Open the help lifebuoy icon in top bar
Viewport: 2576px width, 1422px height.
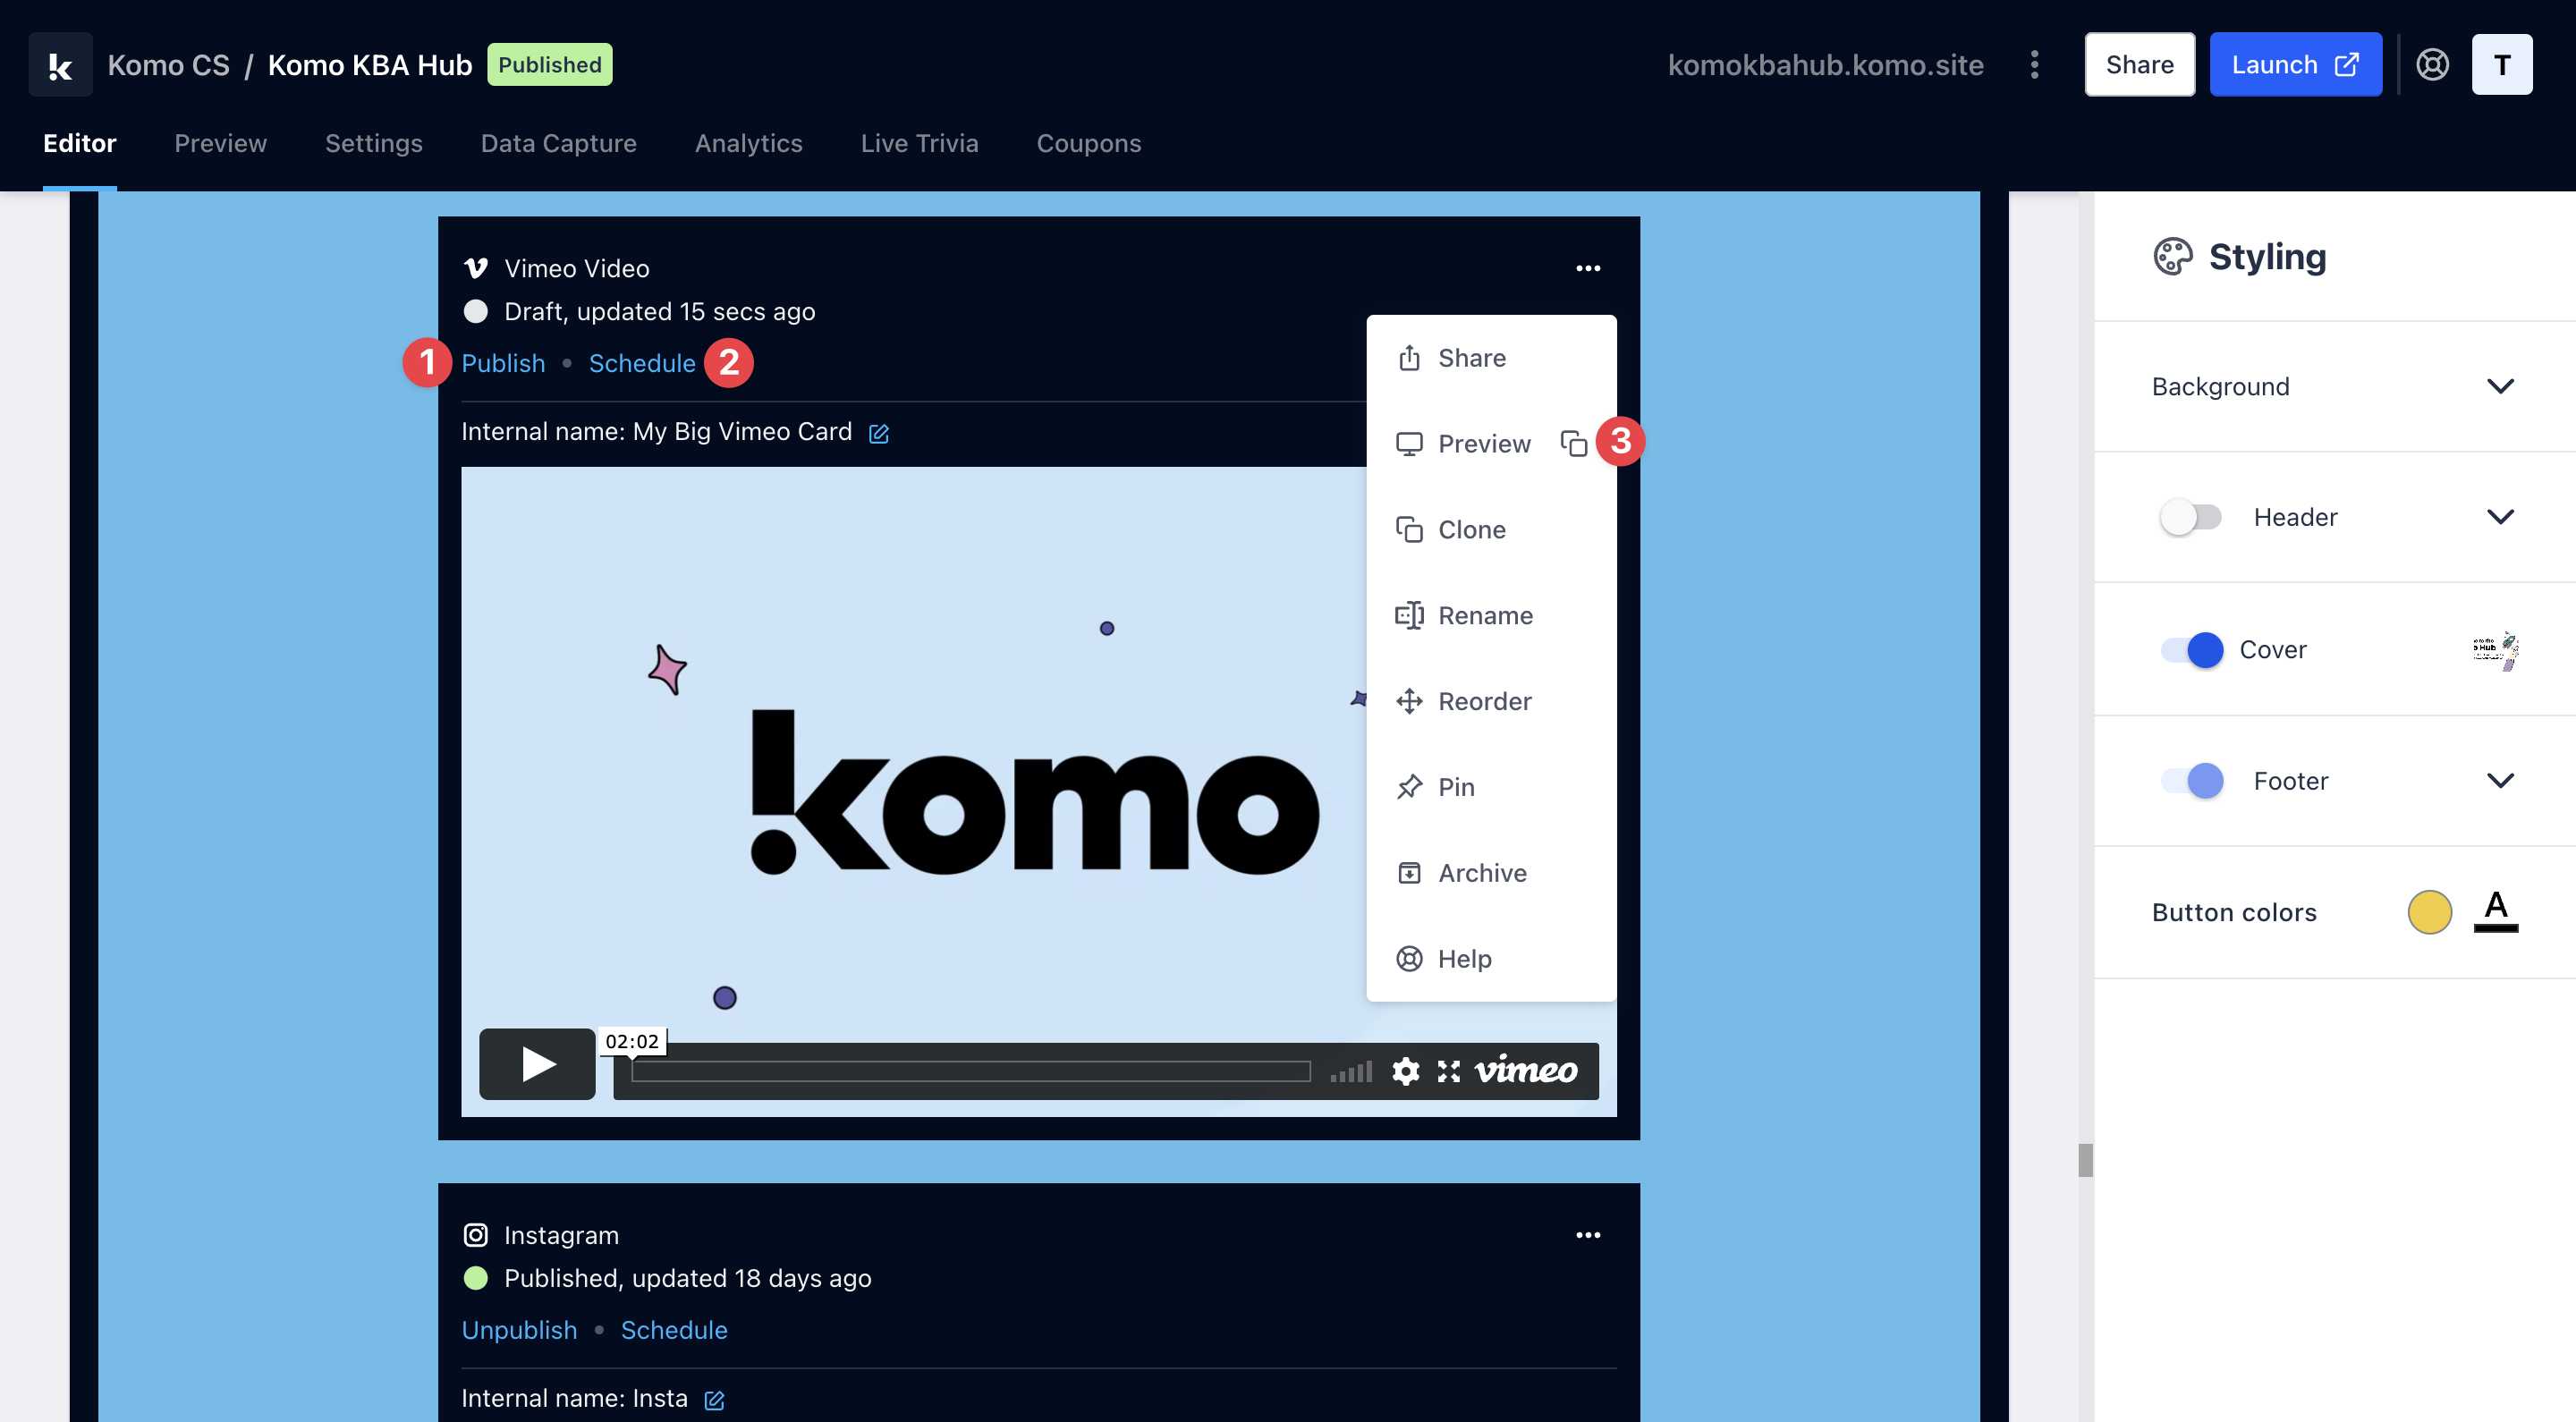coord(2432,65)
